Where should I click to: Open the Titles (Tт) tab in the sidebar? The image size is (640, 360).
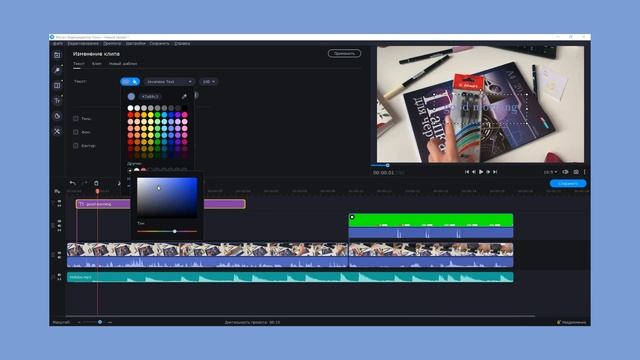(x=57, y=100)
